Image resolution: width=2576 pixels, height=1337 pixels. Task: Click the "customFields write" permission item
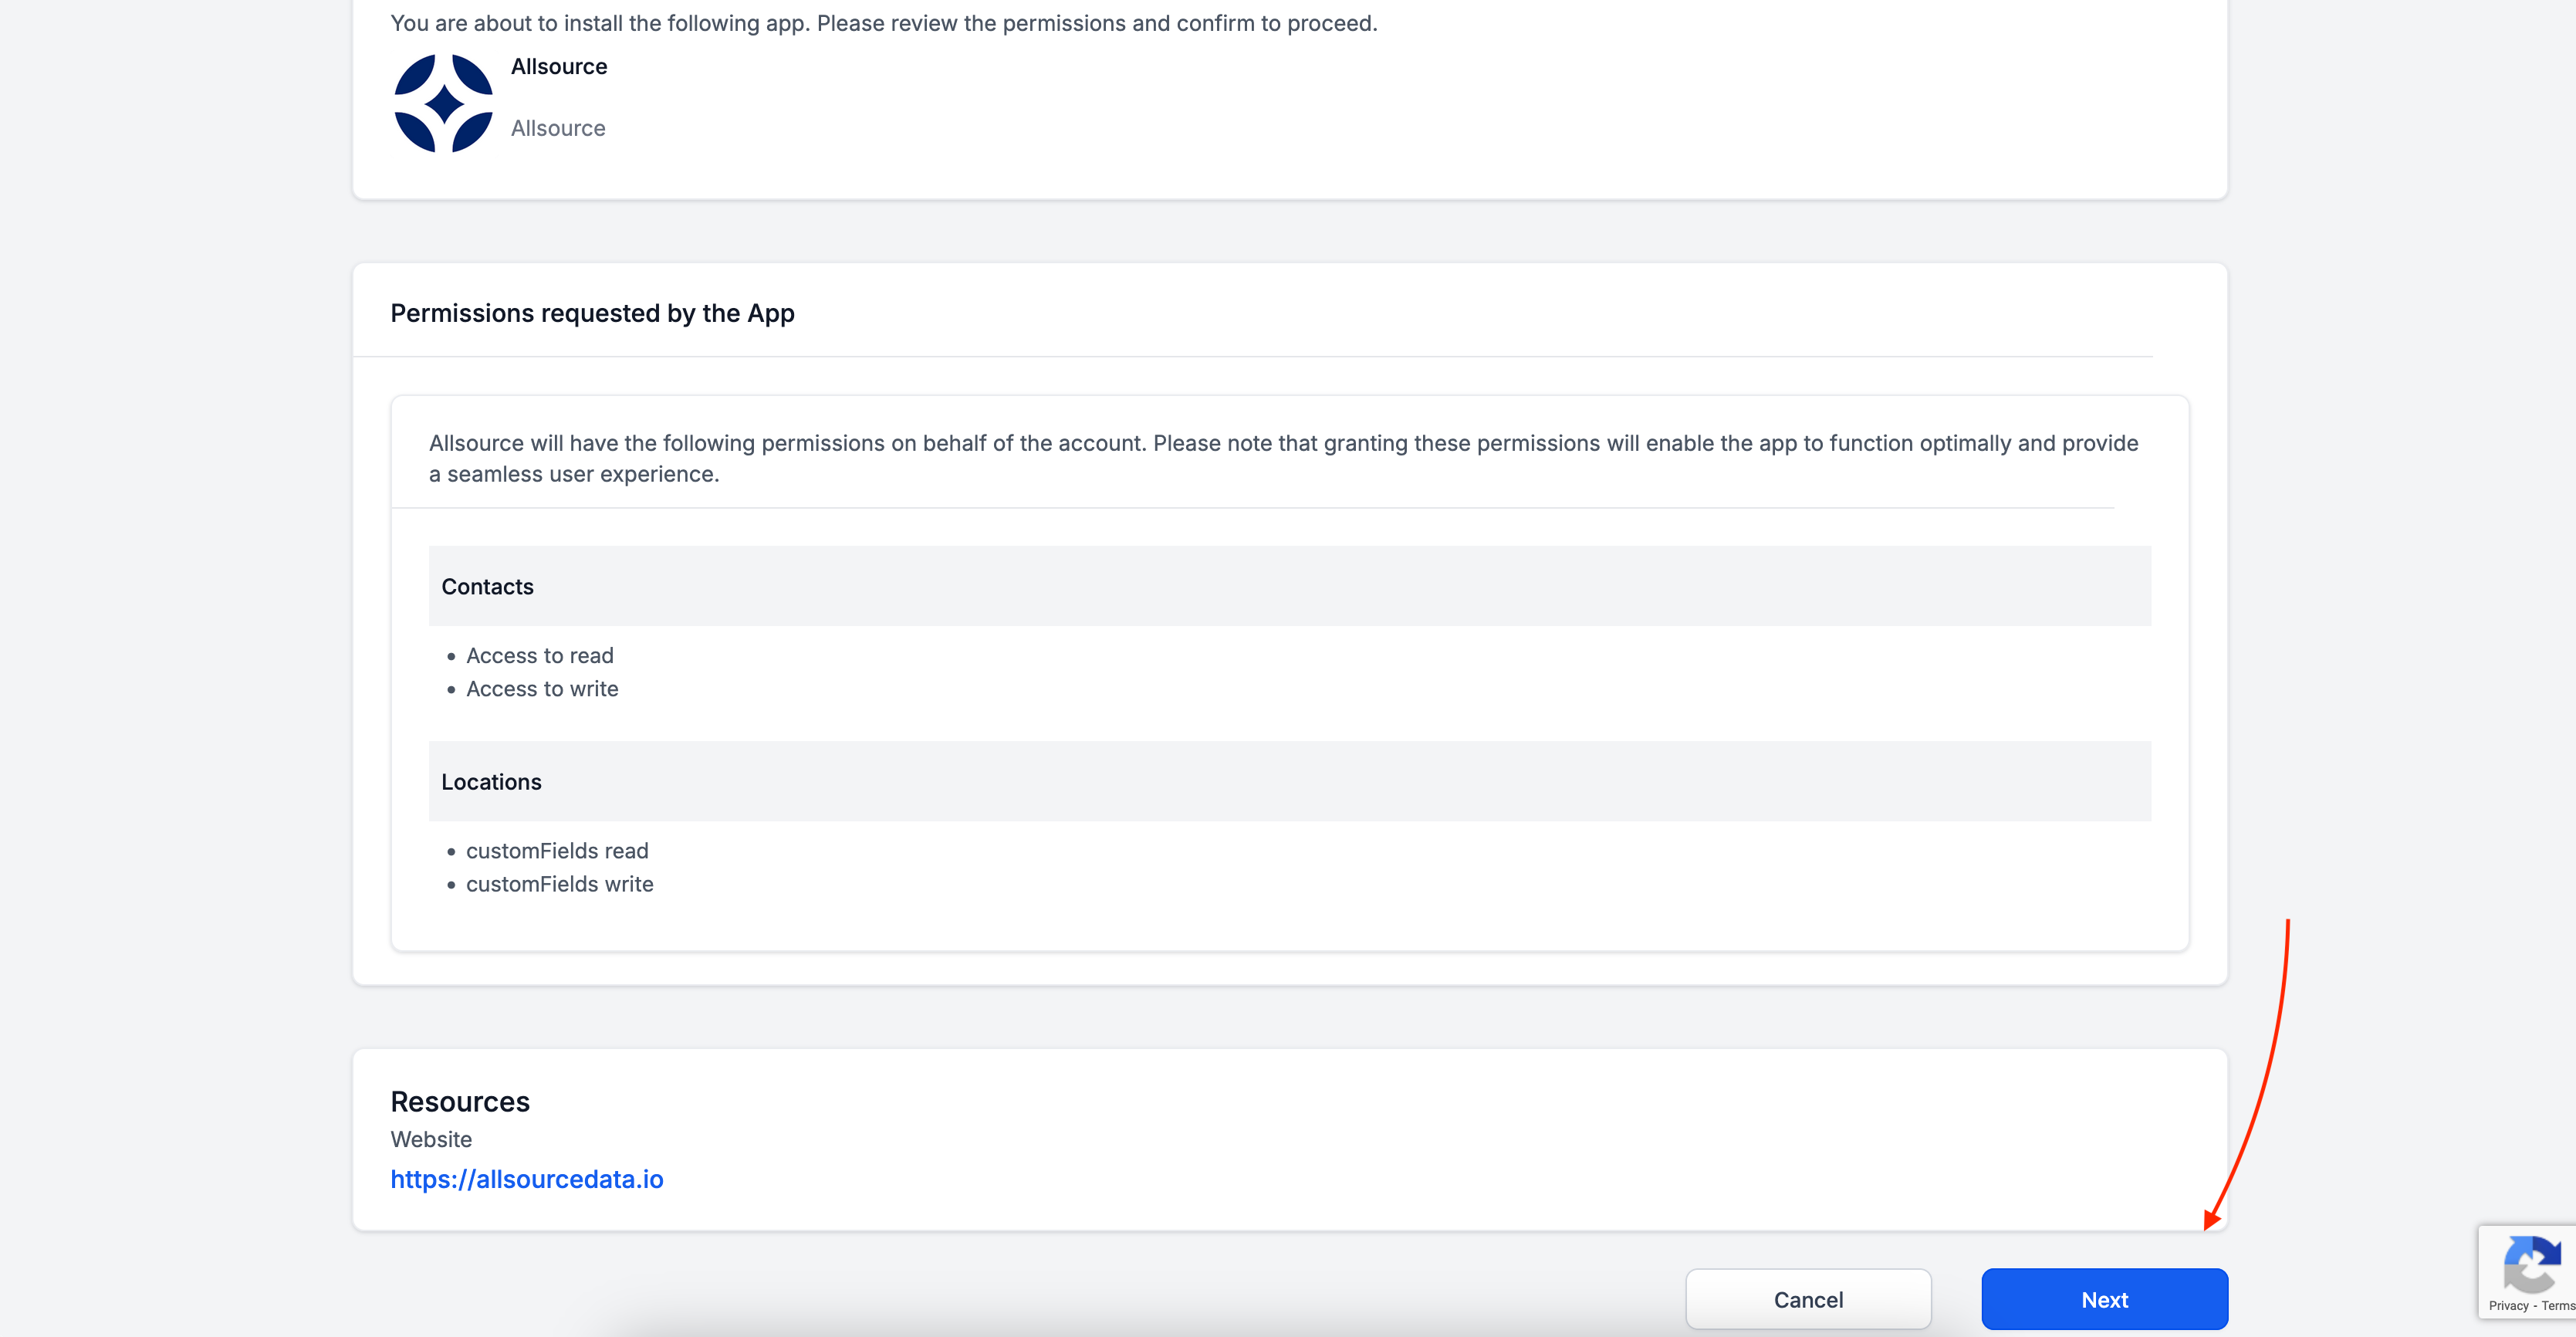(559, 884)
